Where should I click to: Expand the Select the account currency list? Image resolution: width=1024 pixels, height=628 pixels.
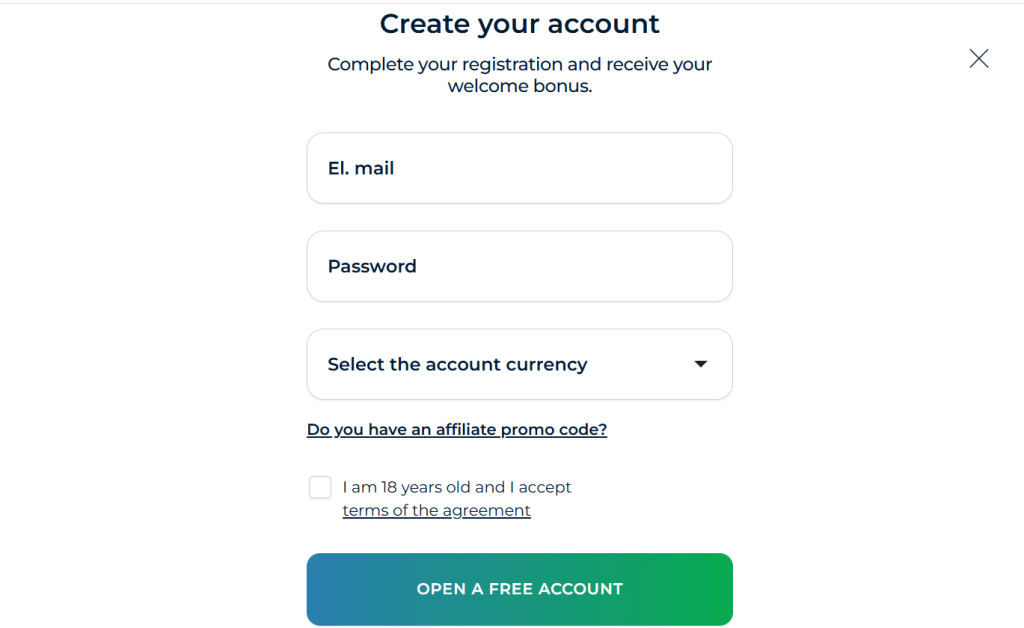coord(519,364)
